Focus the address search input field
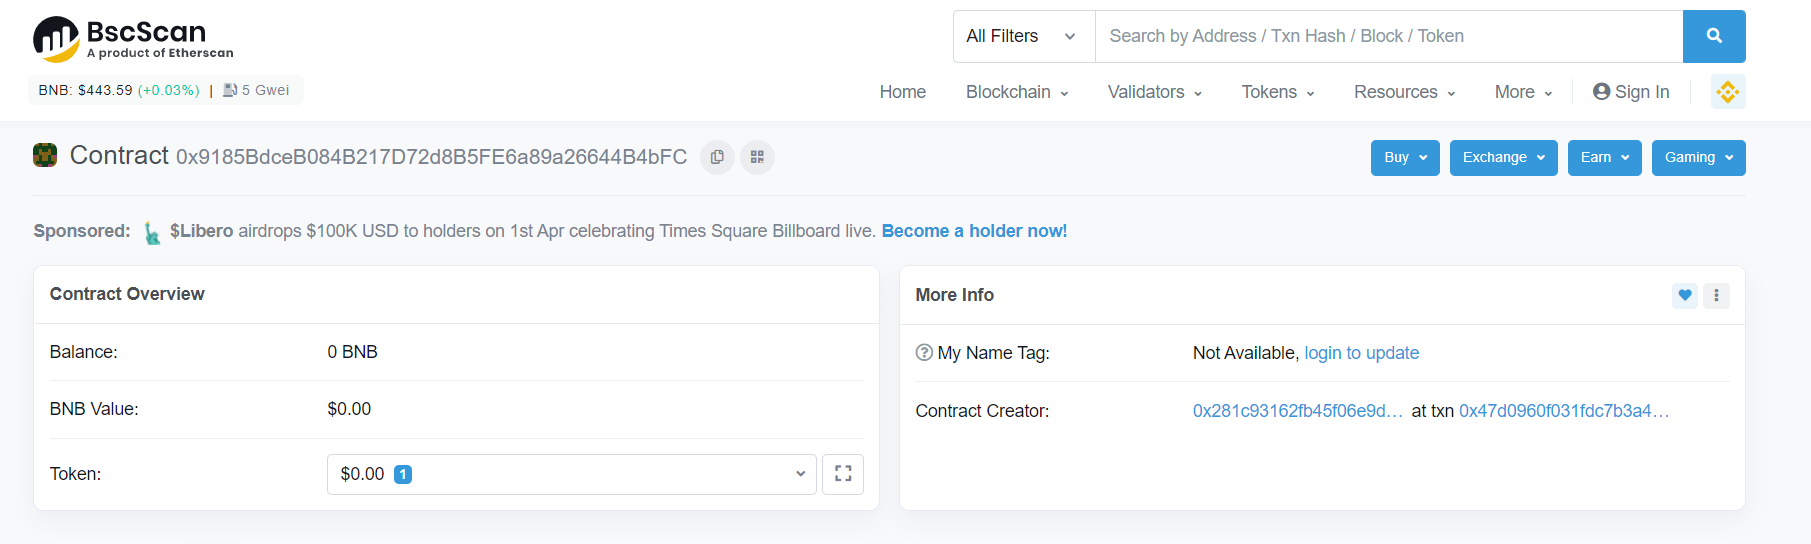Screen dimensions: 1811x544 coord(1388,36)
